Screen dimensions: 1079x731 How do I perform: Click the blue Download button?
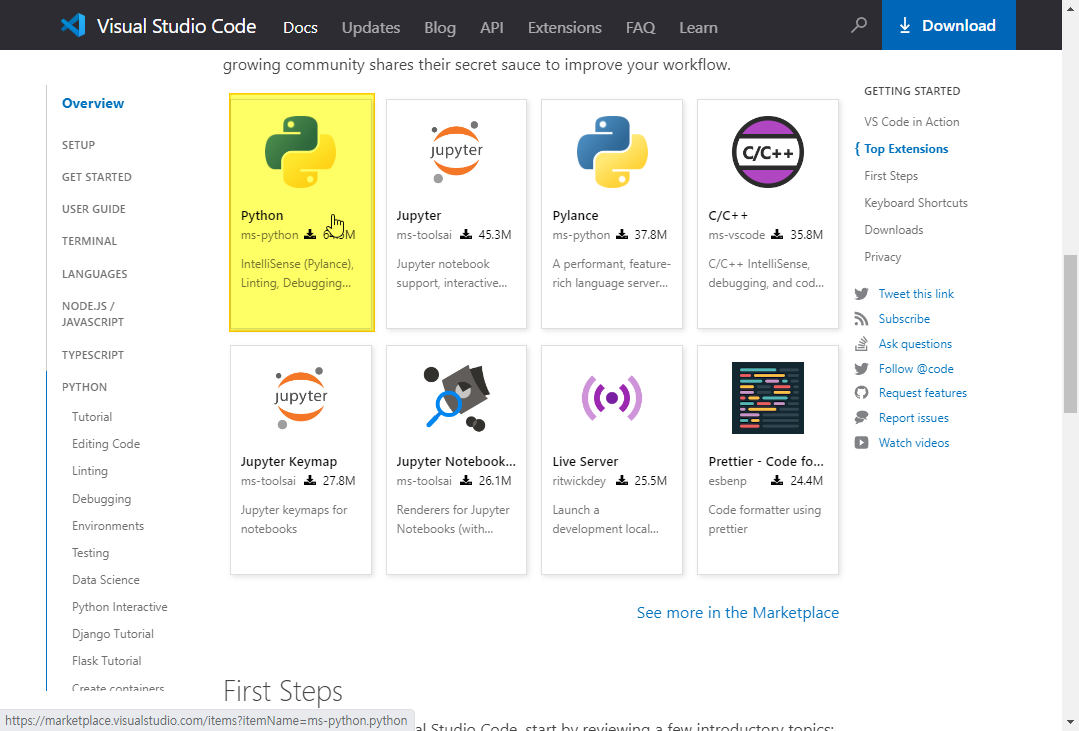coord(948,25)
